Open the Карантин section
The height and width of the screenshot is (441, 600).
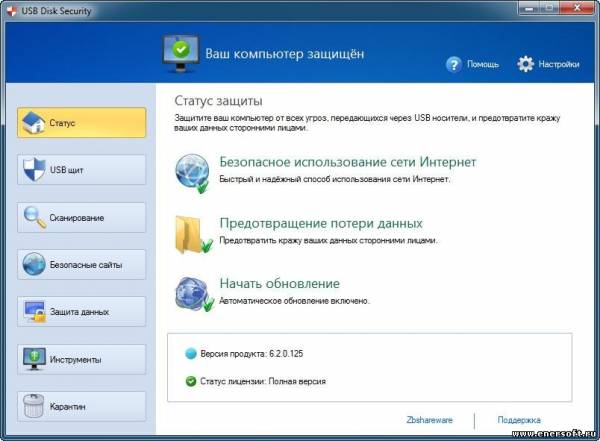coord(82,406)
